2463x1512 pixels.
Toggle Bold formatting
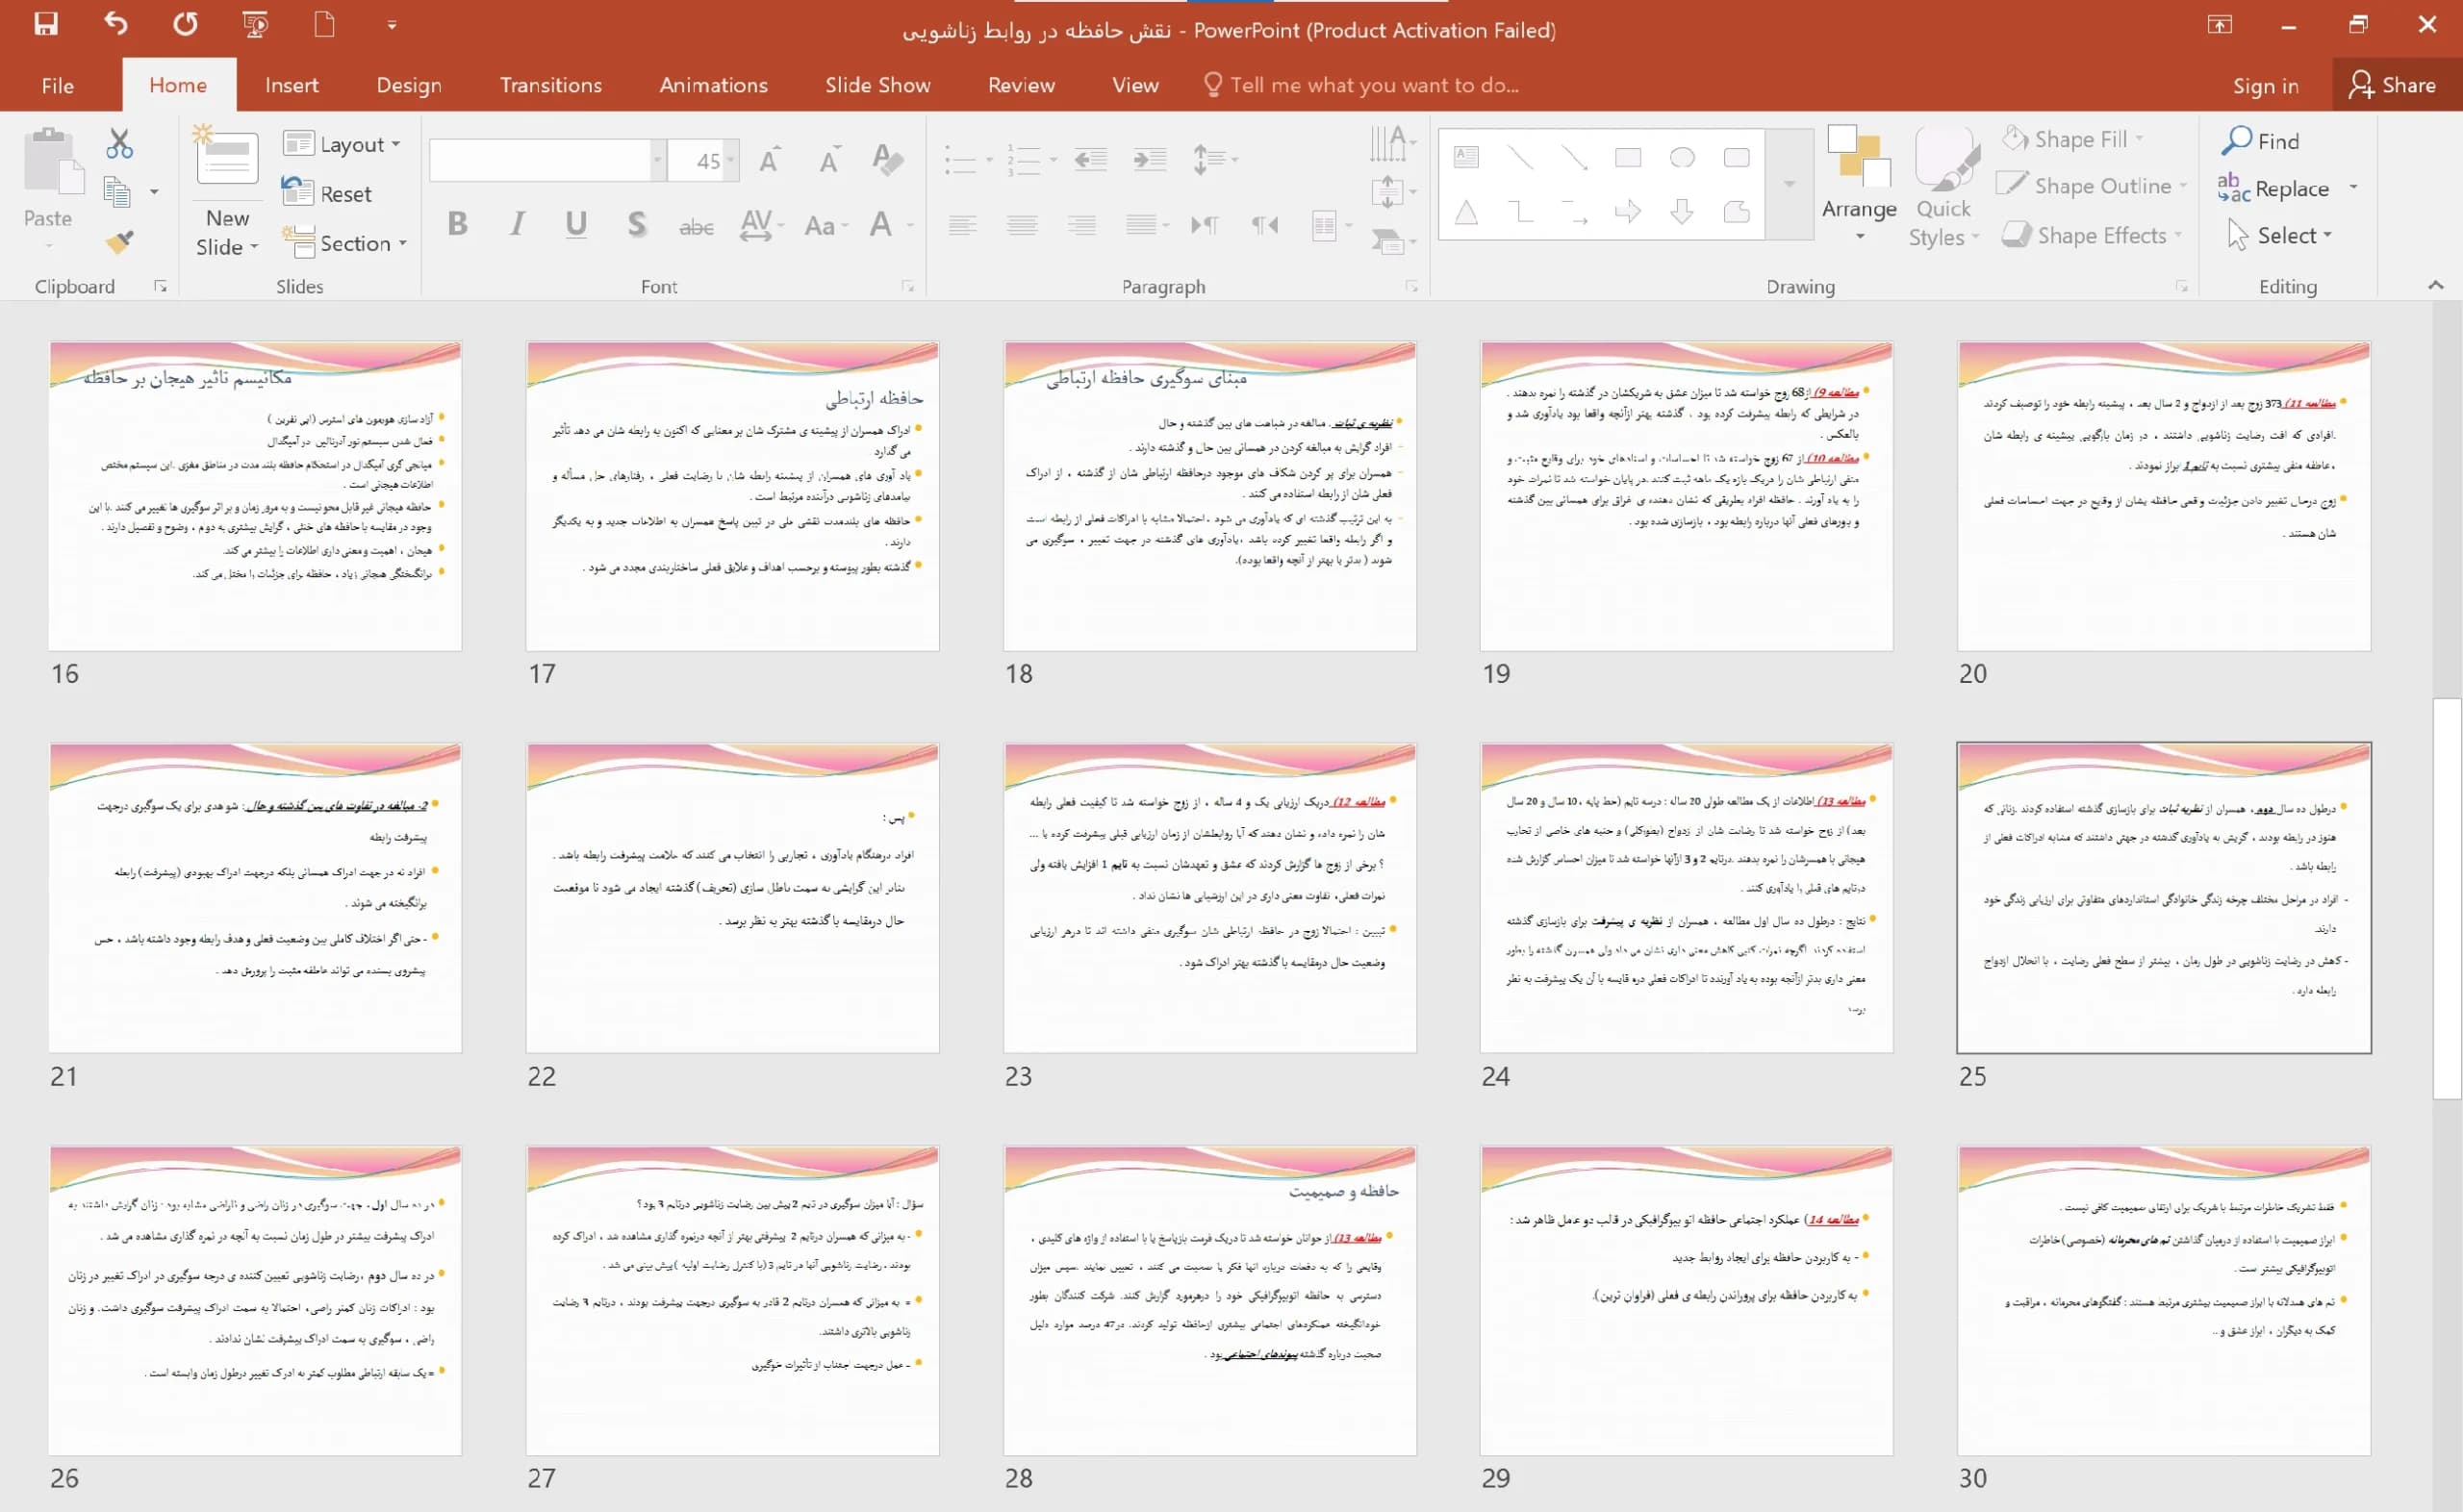(x=458, y=224)
